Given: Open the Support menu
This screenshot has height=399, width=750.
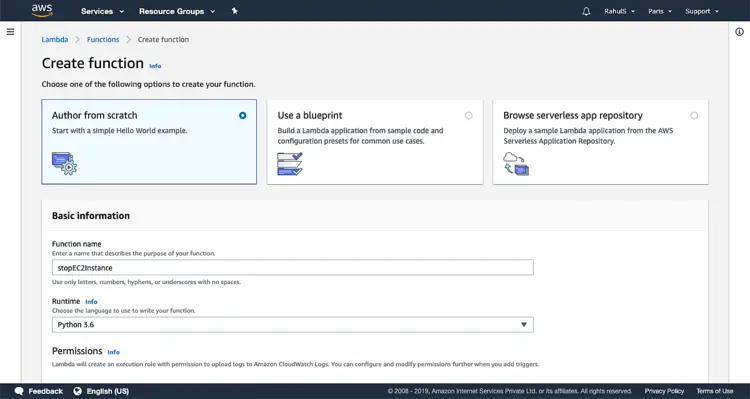Looking at the screenshot, I should pyautogui.click(x=702, y=11).
